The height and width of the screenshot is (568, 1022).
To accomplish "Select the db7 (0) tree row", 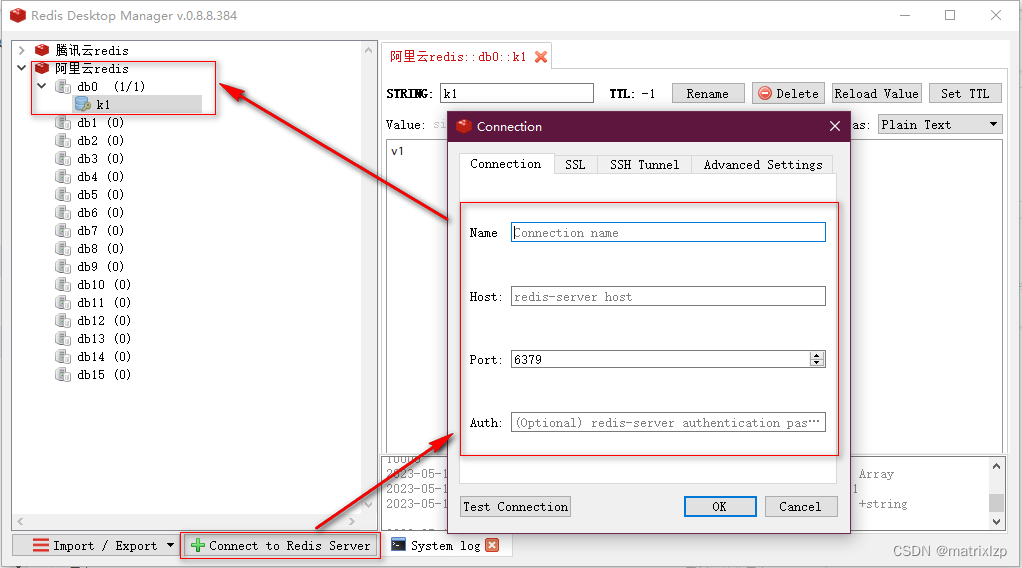I will tap(100, 231).
